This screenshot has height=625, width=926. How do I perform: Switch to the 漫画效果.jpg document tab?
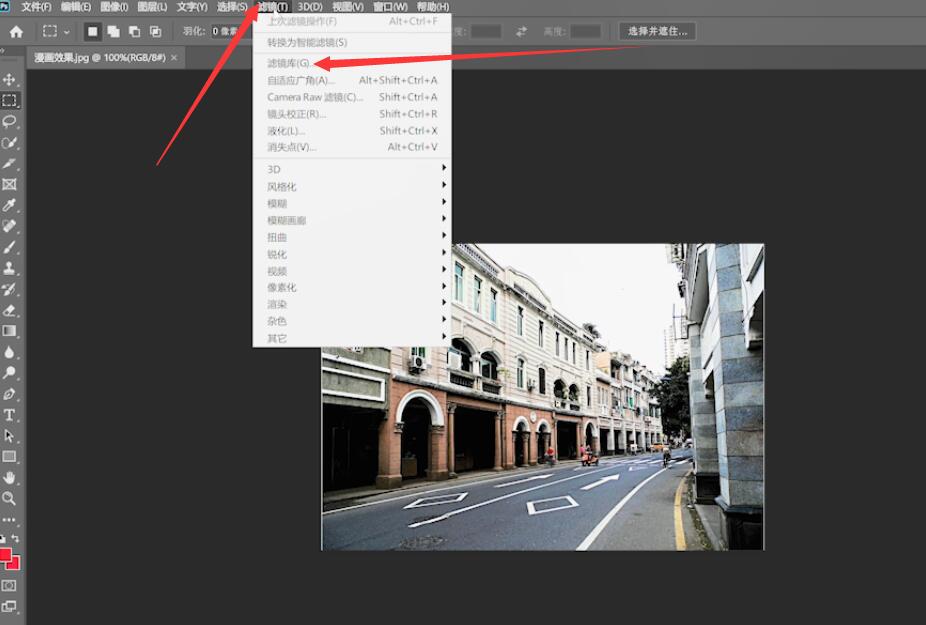point(100,58)
